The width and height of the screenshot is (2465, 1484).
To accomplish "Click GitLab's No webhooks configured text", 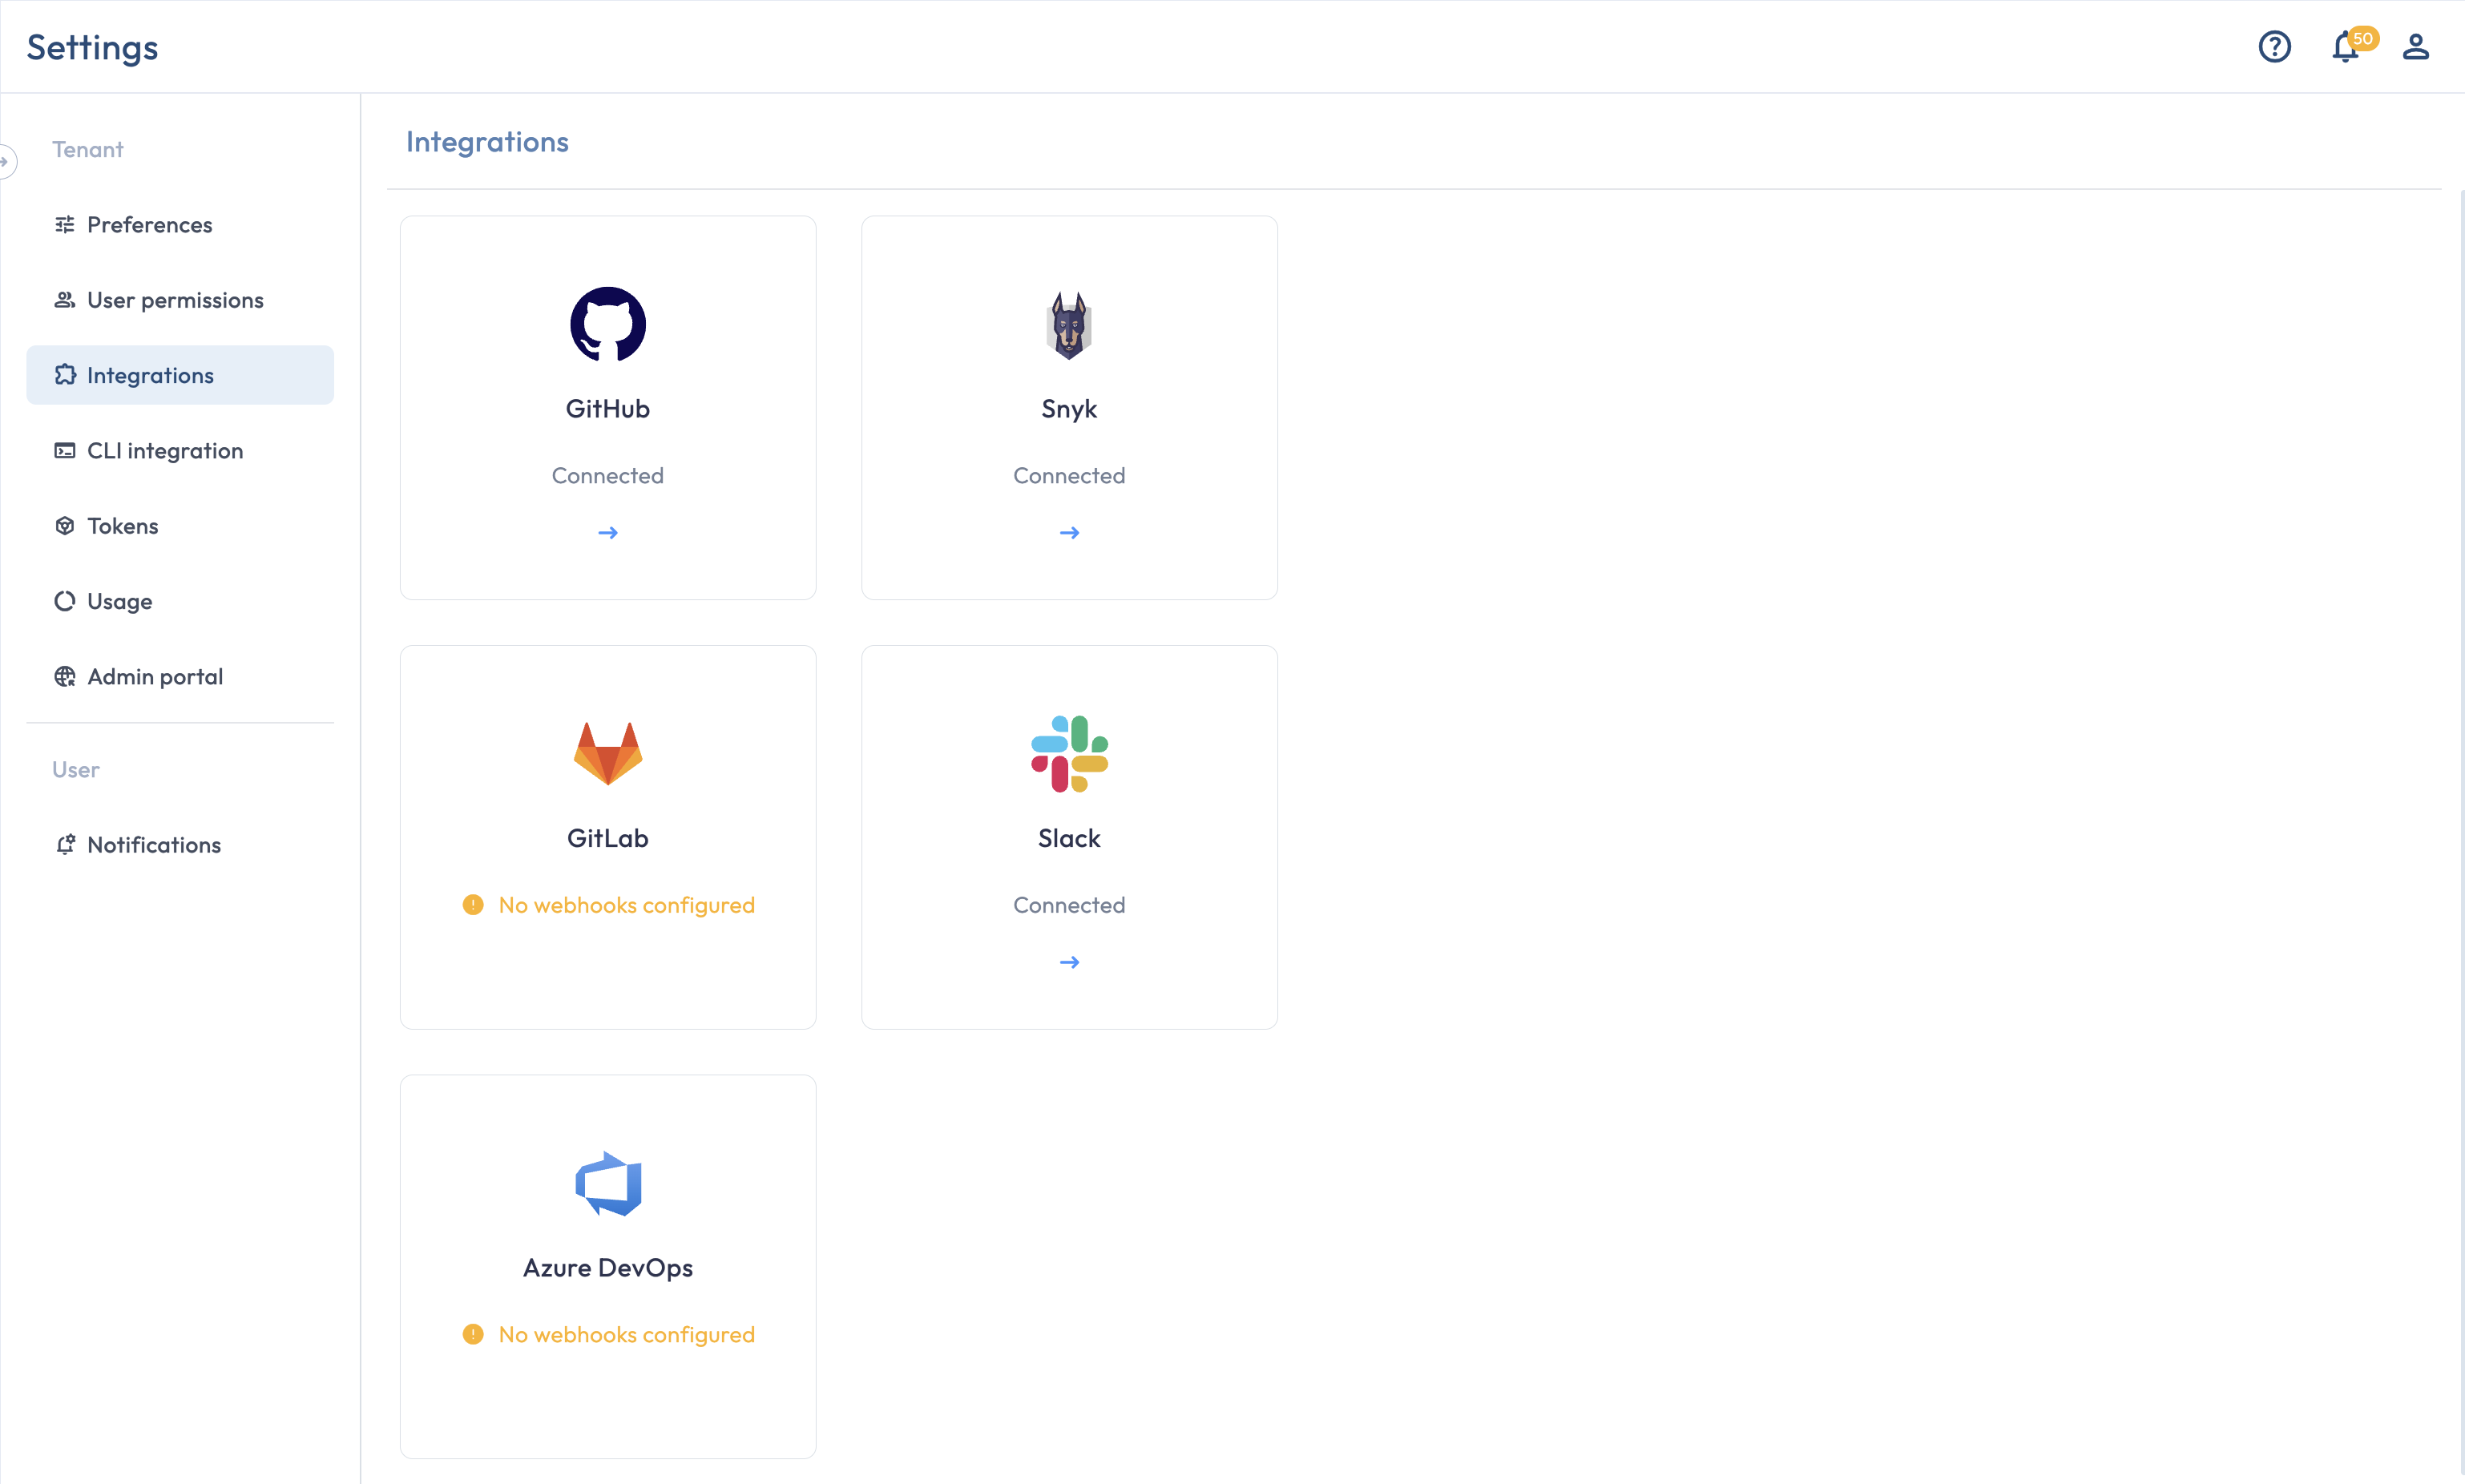I will point(627,905).
